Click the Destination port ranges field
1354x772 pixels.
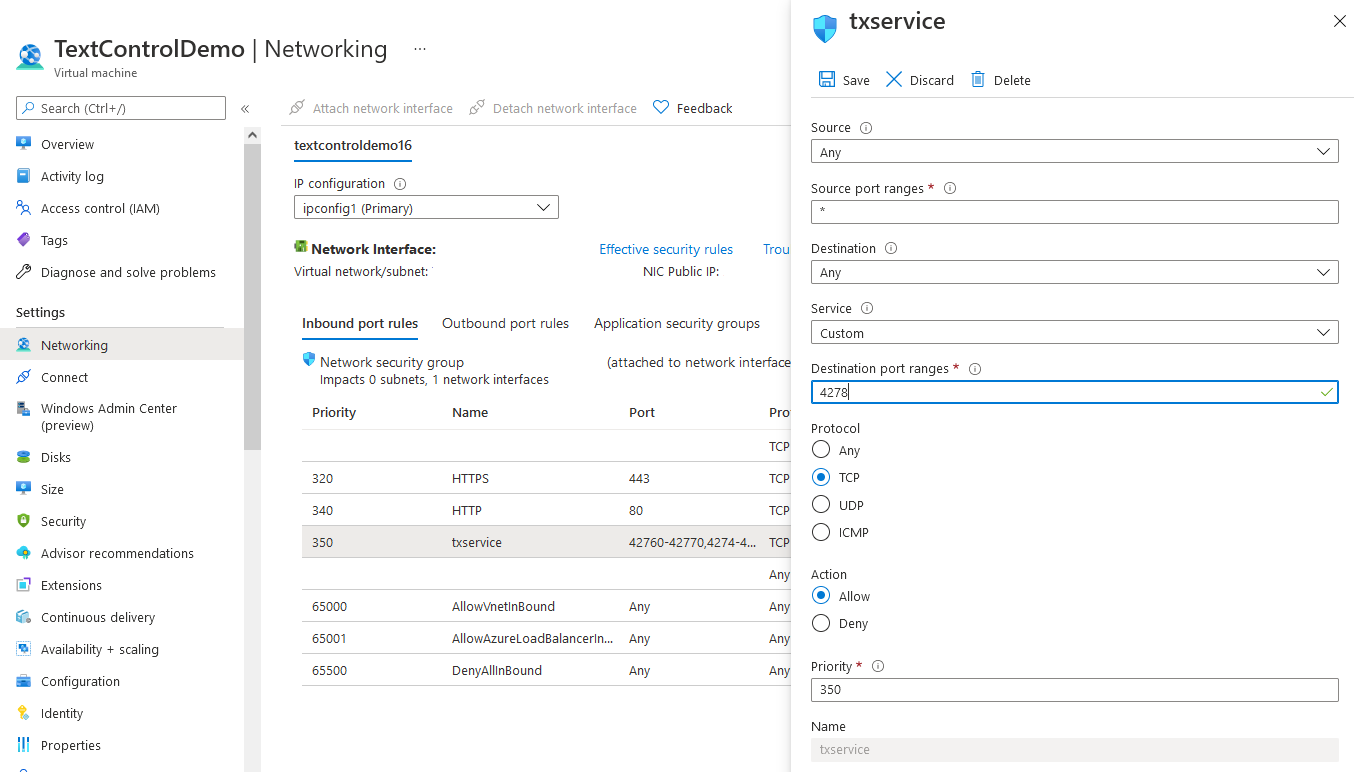click(1074, 392)
